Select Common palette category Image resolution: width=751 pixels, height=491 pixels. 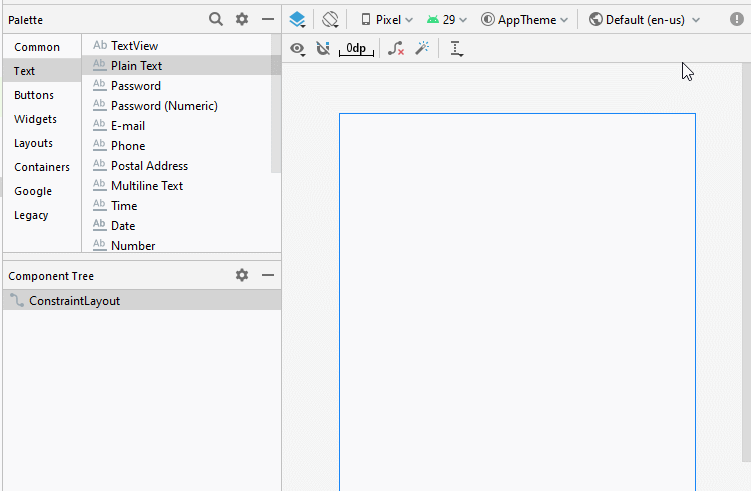click(x=42, y=47)
